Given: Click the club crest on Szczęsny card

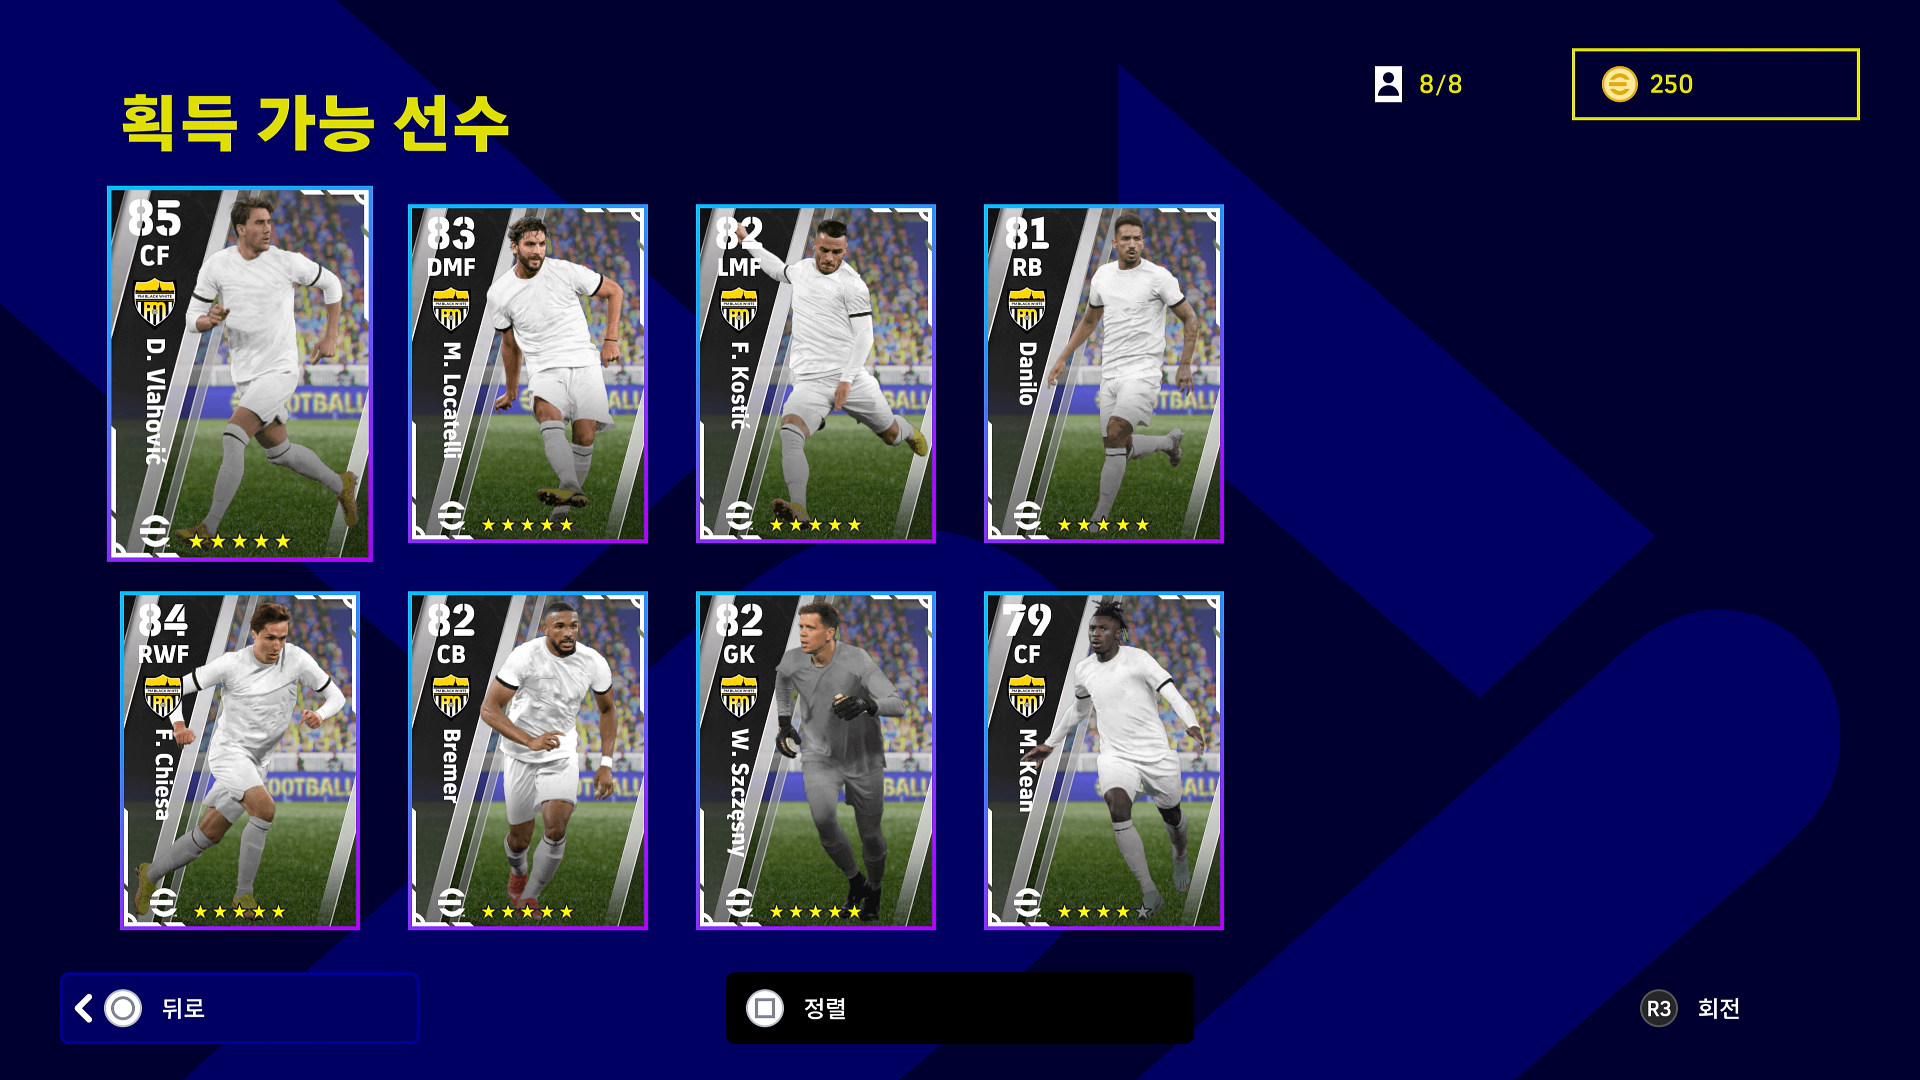Looking at the screenshot, I should 739,696.
